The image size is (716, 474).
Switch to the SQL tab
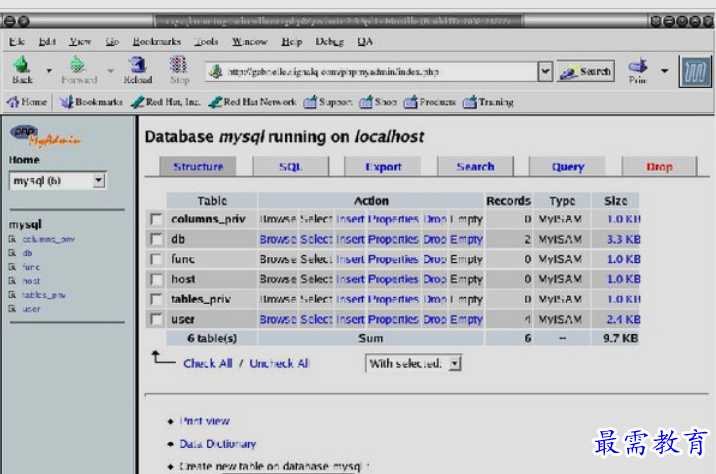pyautogui.click(x=290, y=167)
